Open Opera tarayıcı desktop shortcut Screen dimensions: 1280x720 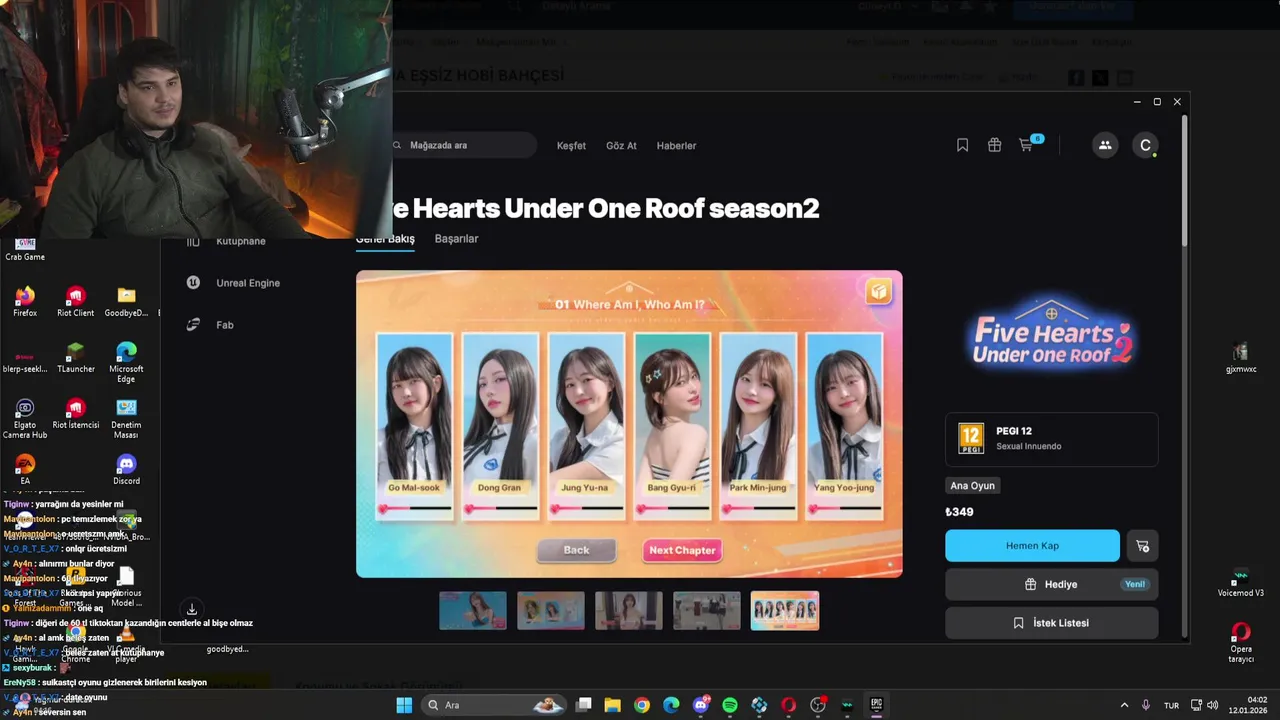pyautogui.click(x=1241, y=642)
